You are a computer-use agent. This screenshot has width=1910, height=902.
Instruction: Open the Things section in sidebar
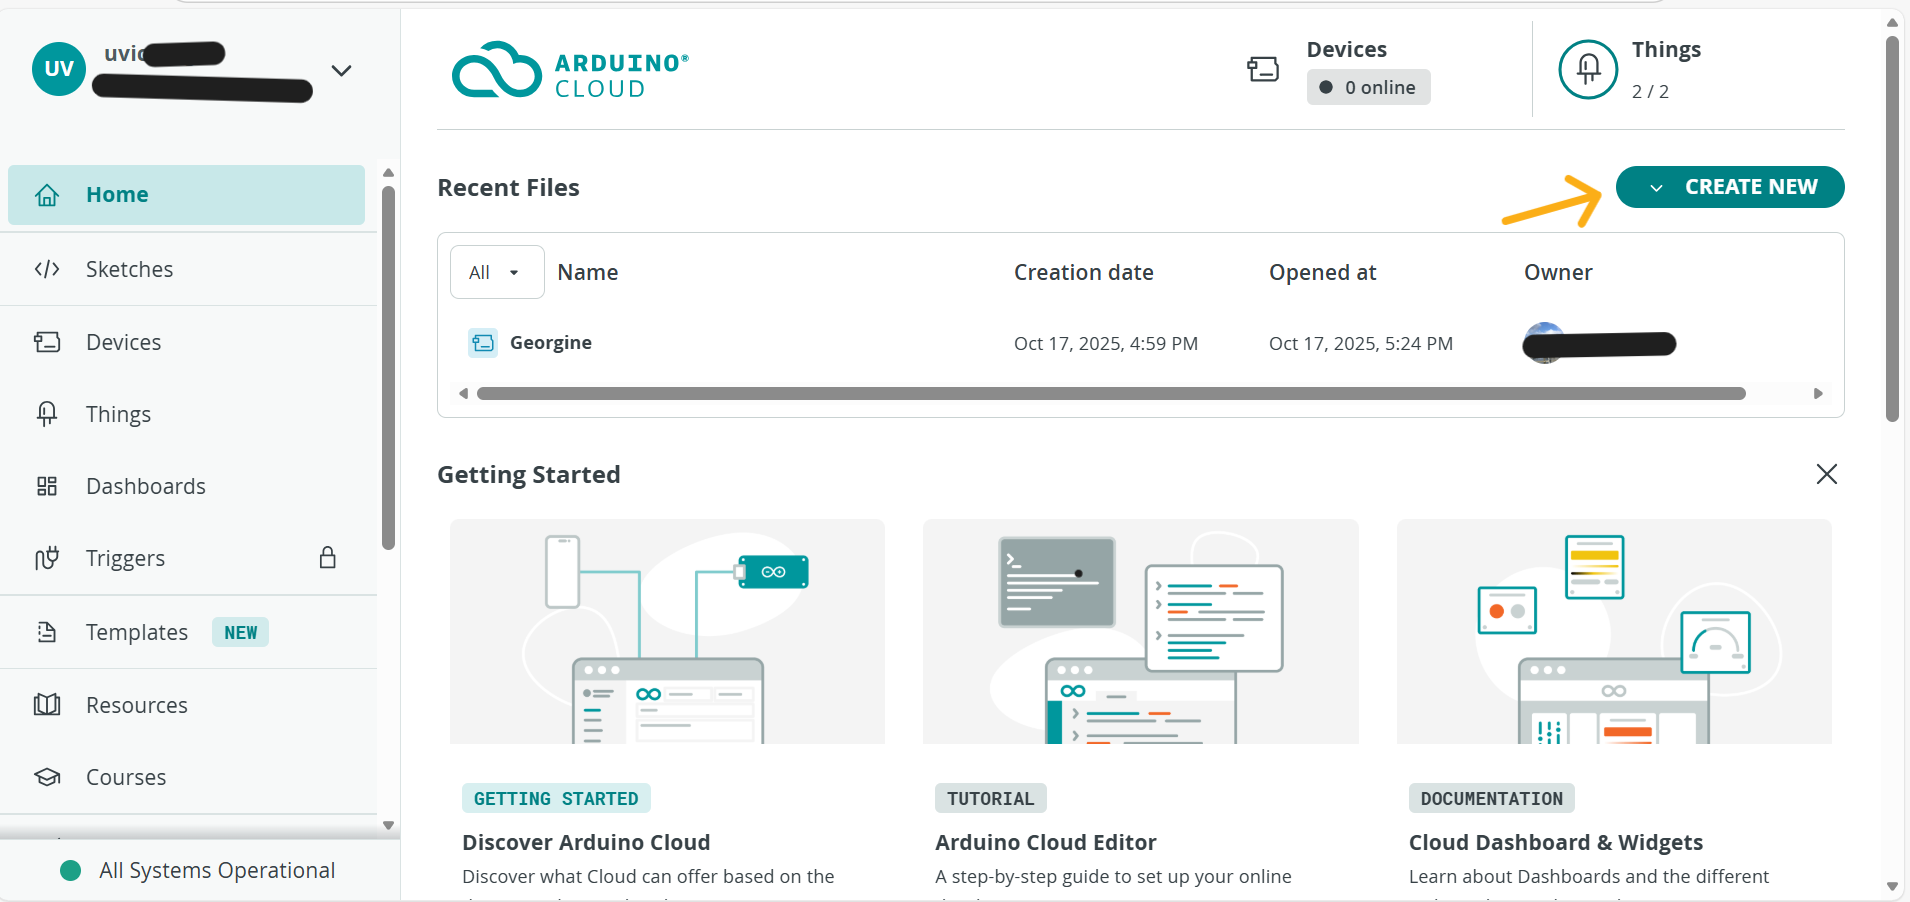click(117, 413)
